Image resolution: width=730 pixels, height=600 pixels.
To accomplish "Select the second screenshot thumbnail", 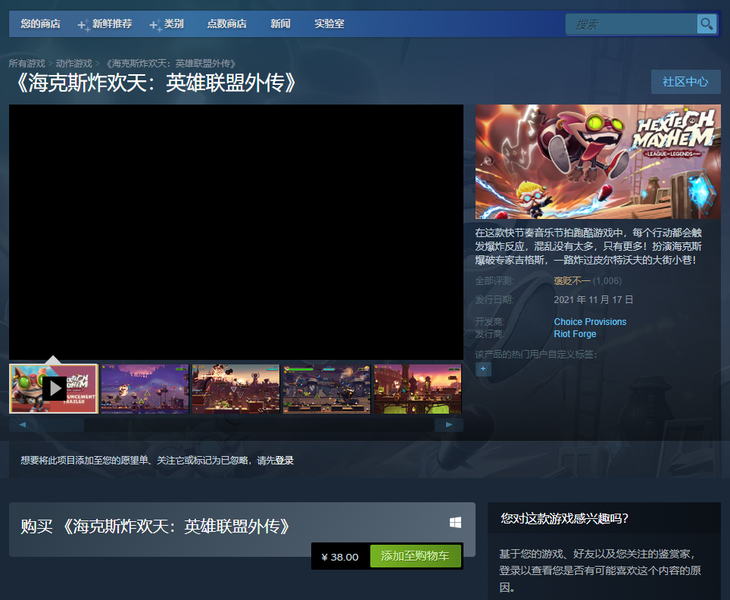I will (x=145, y=389).
